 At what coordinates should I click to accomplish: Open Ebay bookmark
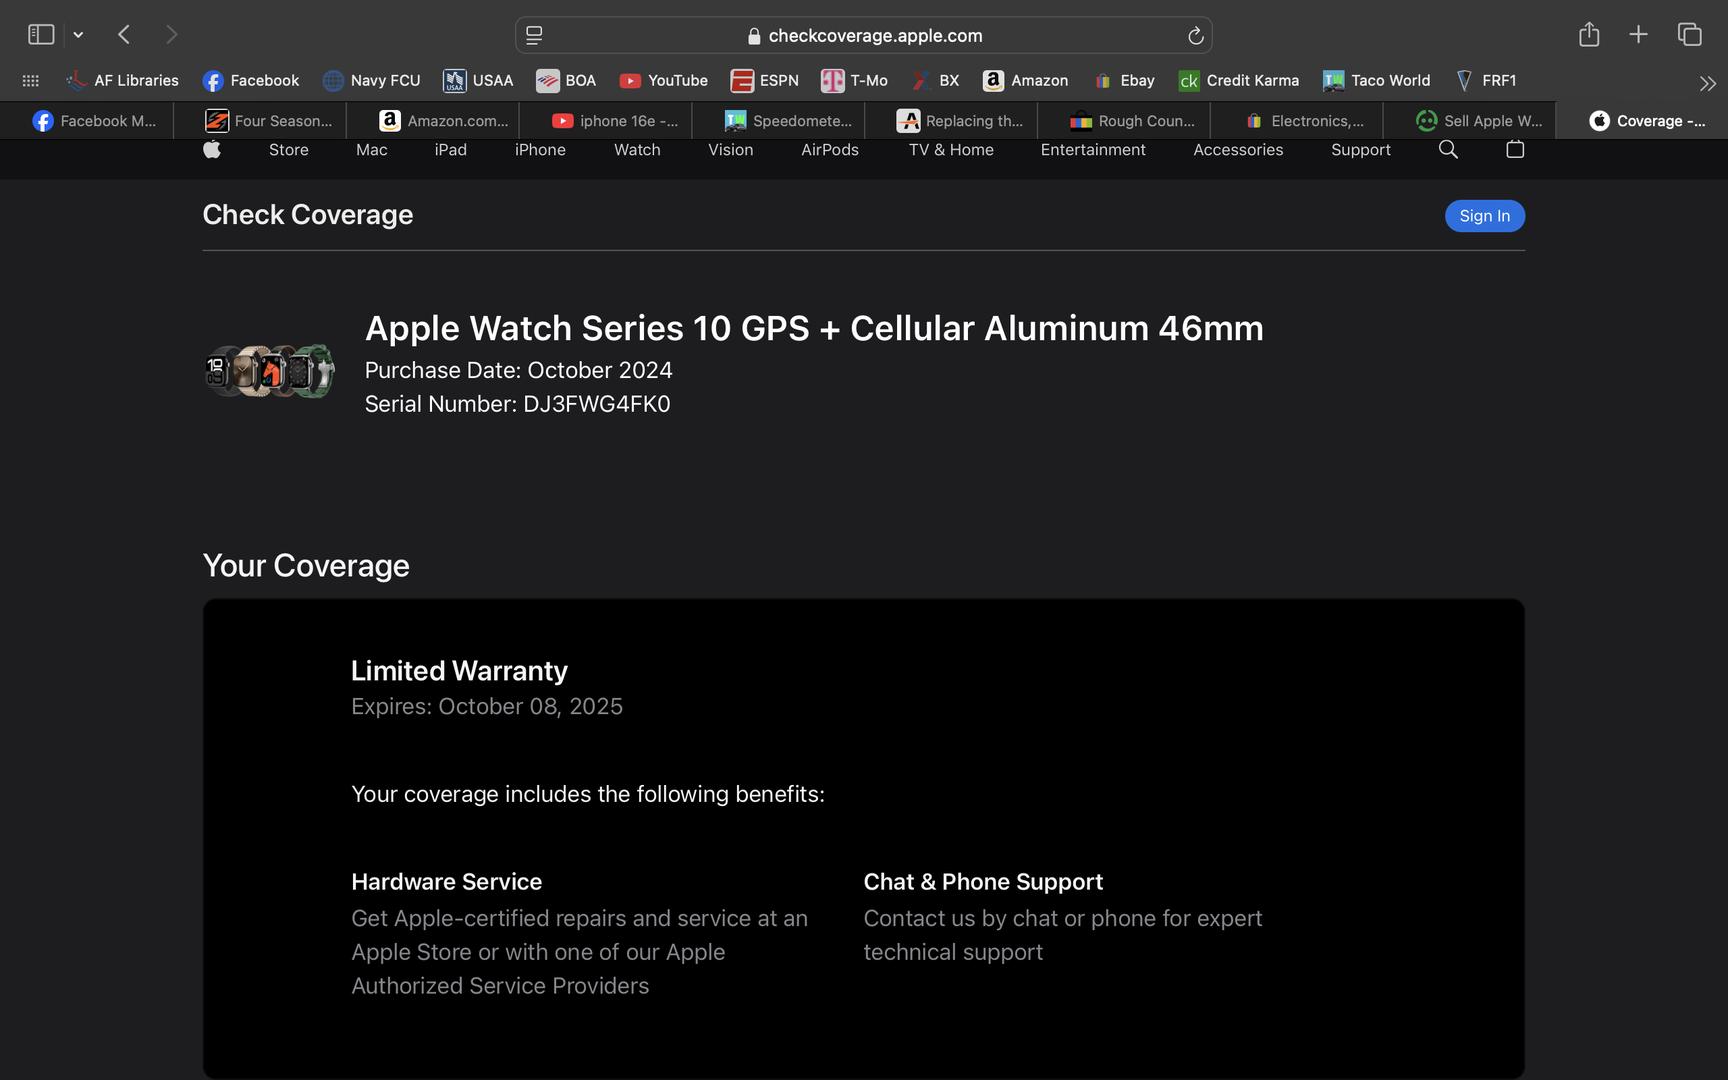pos(1124,81)
